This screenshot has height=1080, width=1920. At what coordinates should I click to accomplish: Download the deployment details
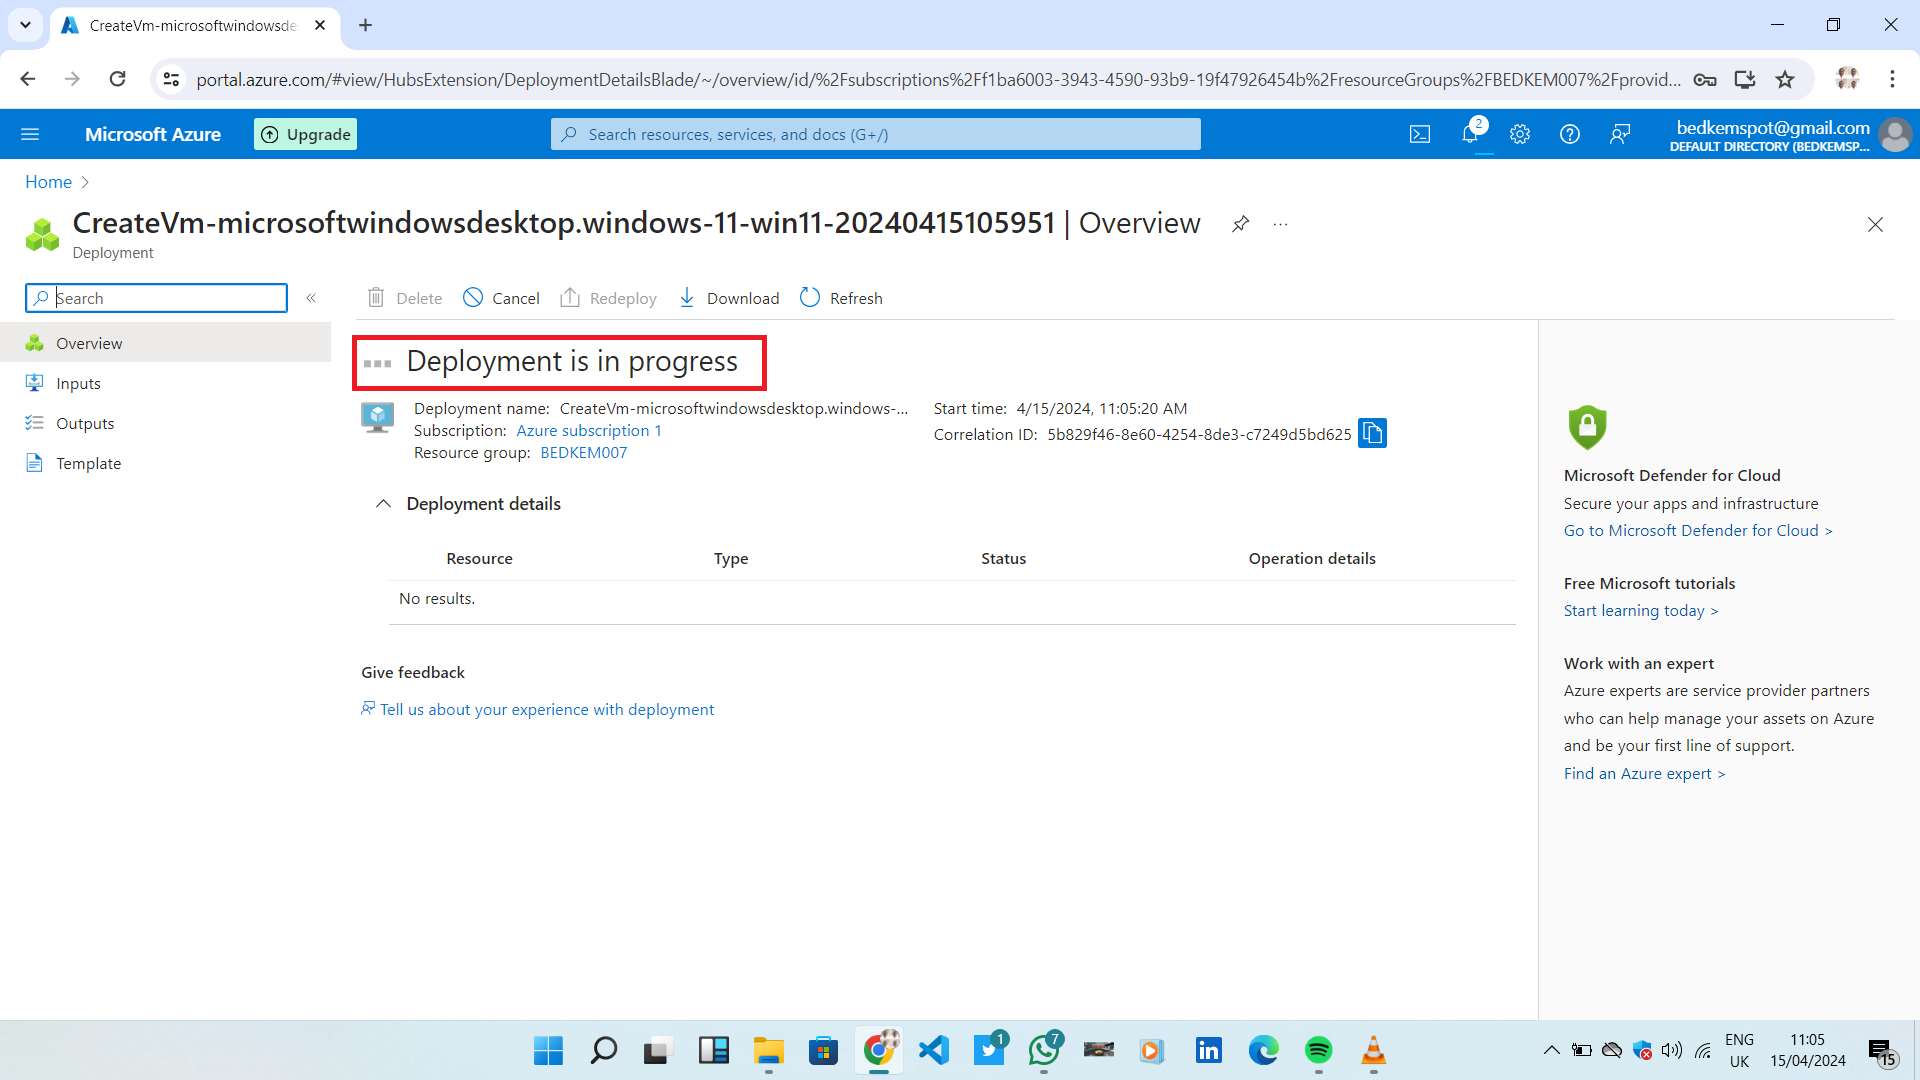(x=729, y=298)
